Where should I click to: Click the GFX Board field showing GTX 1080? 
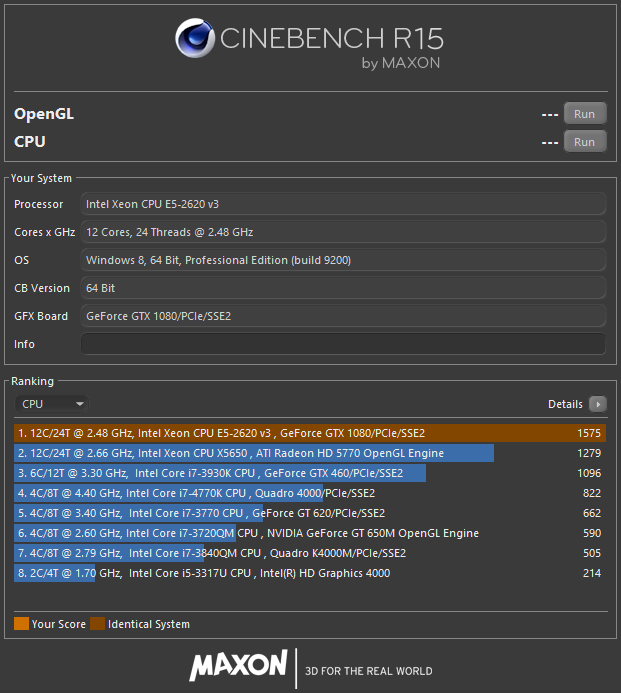343,316
